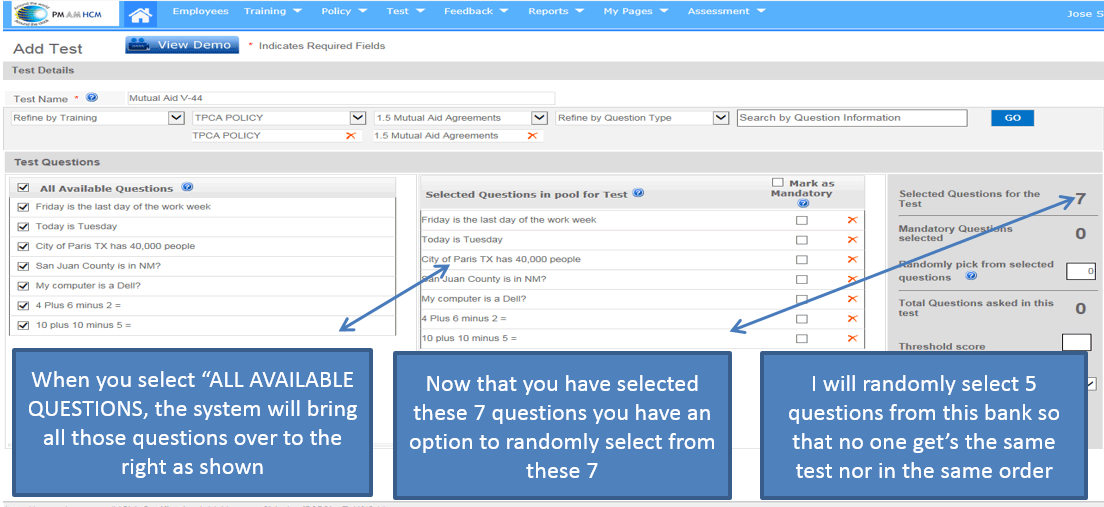The image size is (1104, 507).
Task: Select the Total Questions asked in this test label
Action: click(x=976, y=308)
